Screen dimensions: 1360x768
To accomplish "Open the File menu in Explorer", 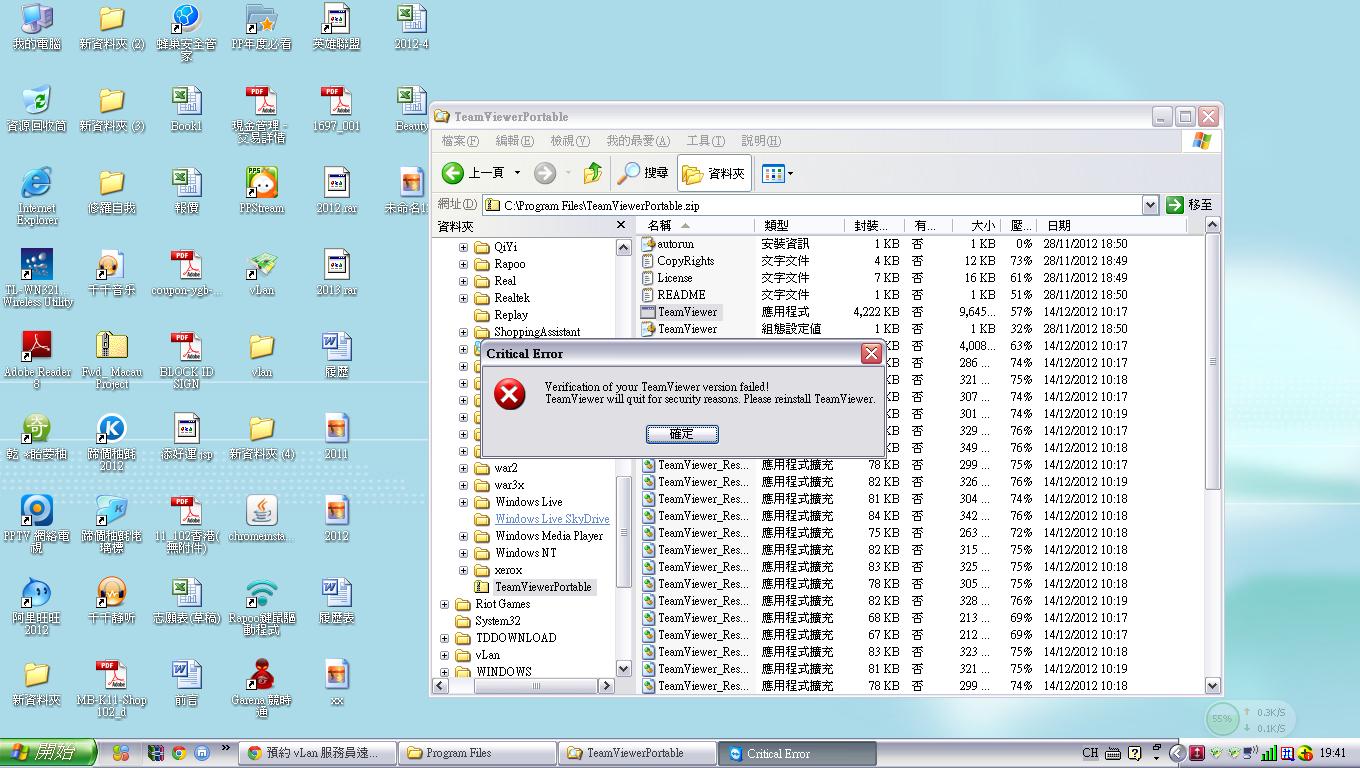I will click(x=460, y=141).
